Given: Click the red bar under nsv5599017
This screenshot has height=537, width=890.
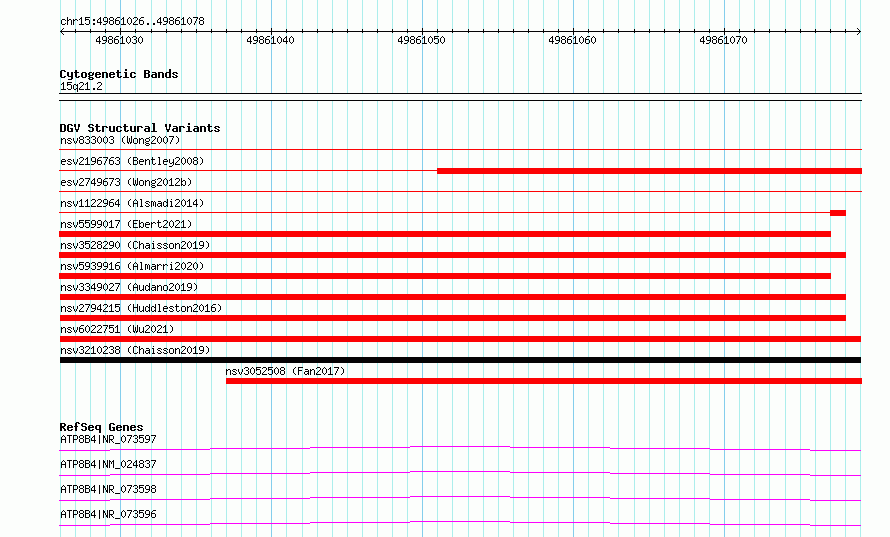Looking at the screenshot, I should point(445,234).
